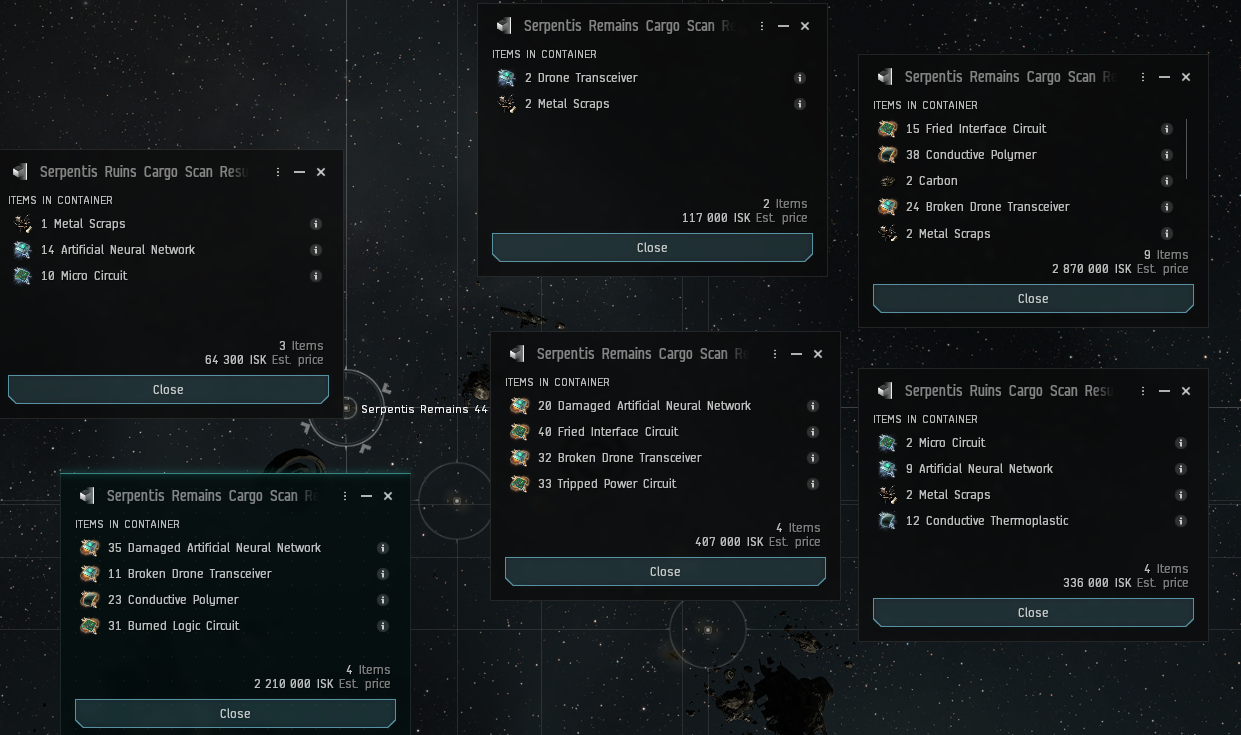Click scrollbar in nine-item cargo list
The width and height of the screenshot is (1241, 735).
pos(1187,149)
